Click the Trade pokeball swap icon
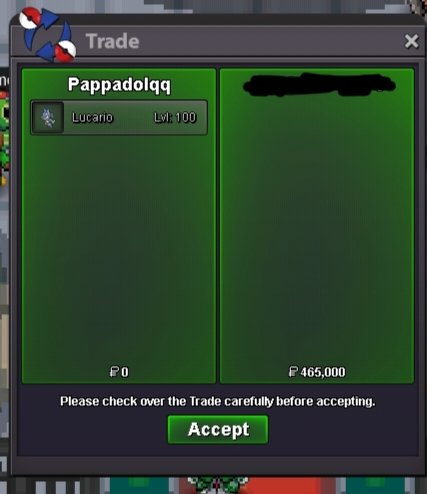 (x=47, y=35)
